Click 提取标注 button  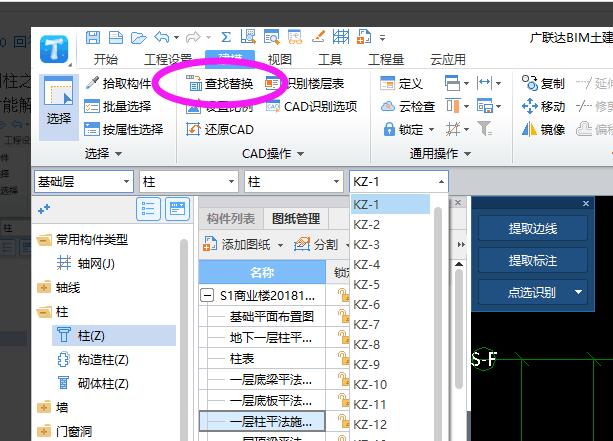click(532, 260)
